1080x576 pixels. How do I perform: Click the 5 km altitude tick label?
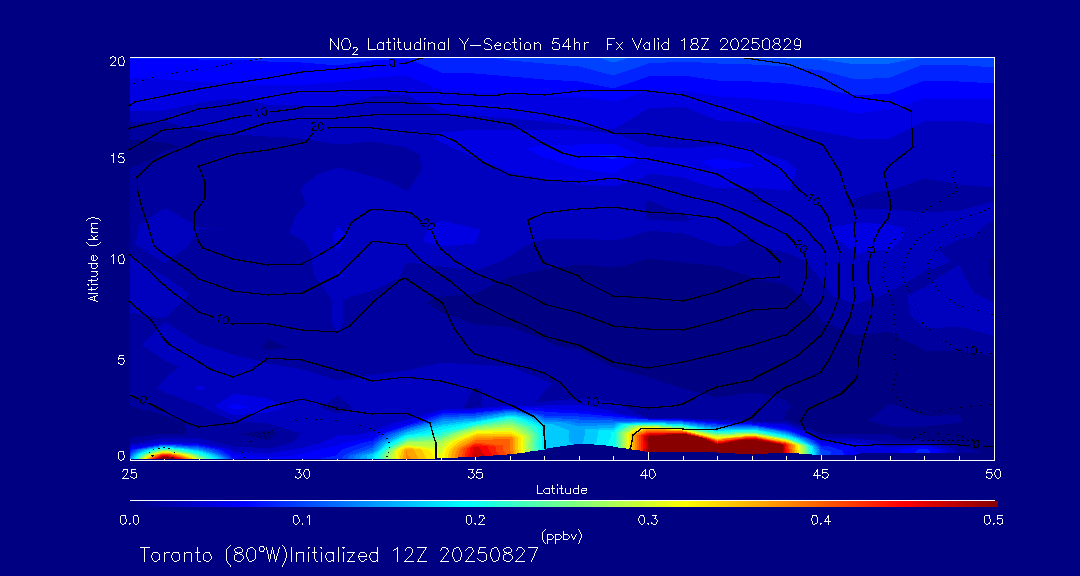coord(117,359)
